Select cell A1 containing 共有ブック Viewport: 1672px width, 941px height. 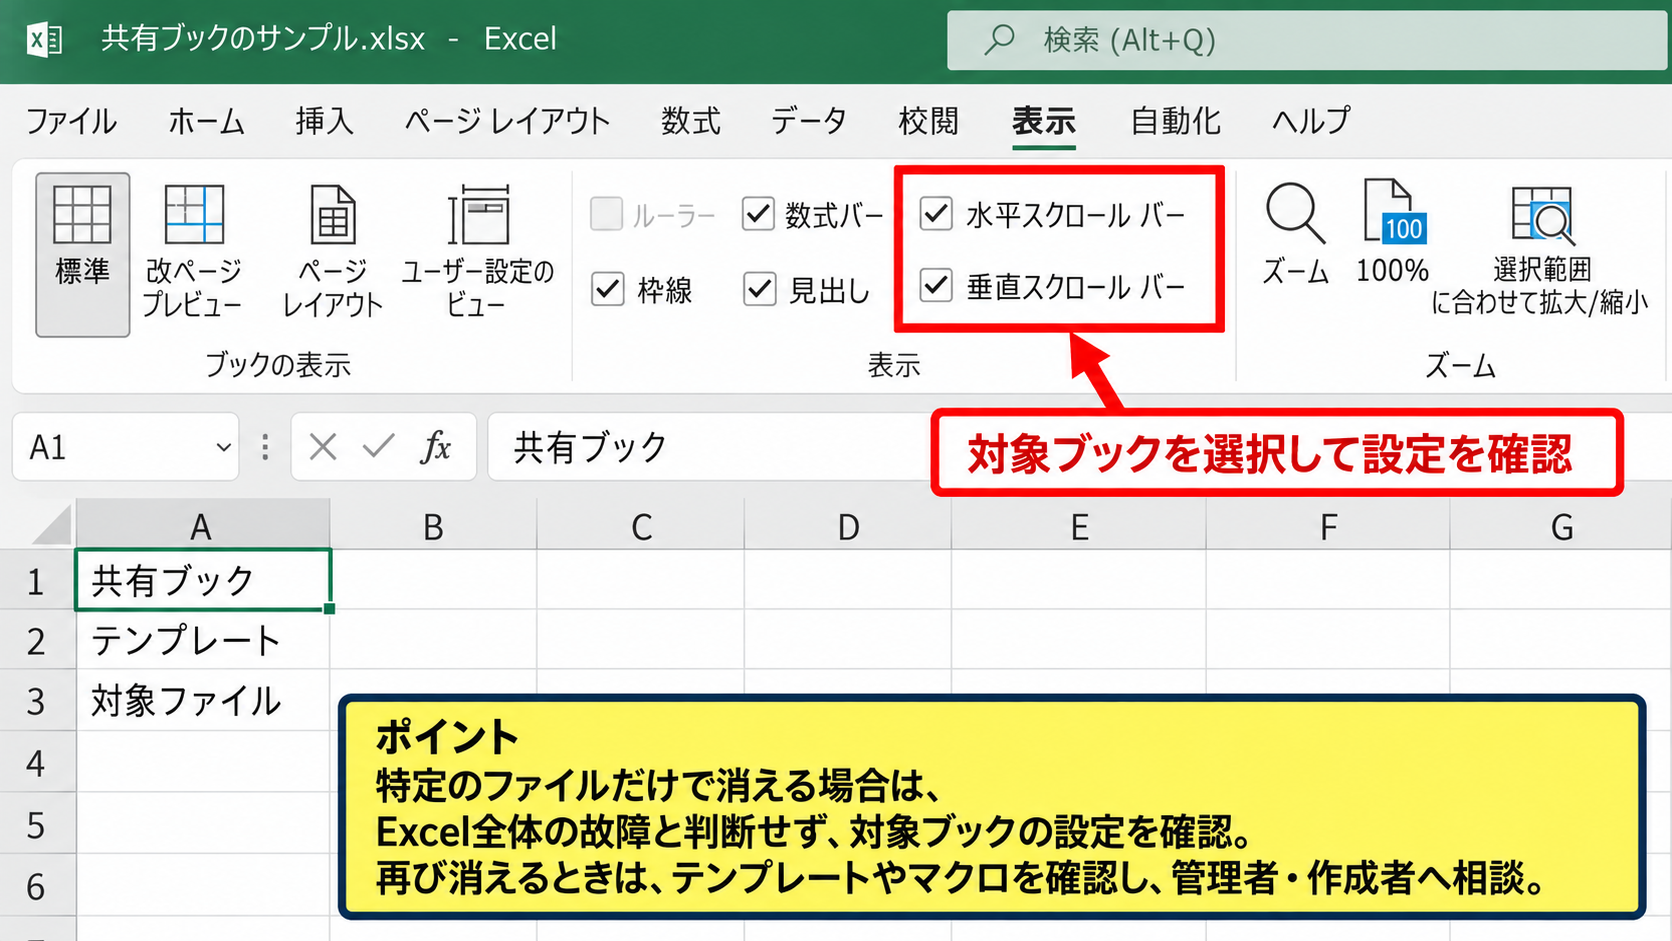pos(203,580)
